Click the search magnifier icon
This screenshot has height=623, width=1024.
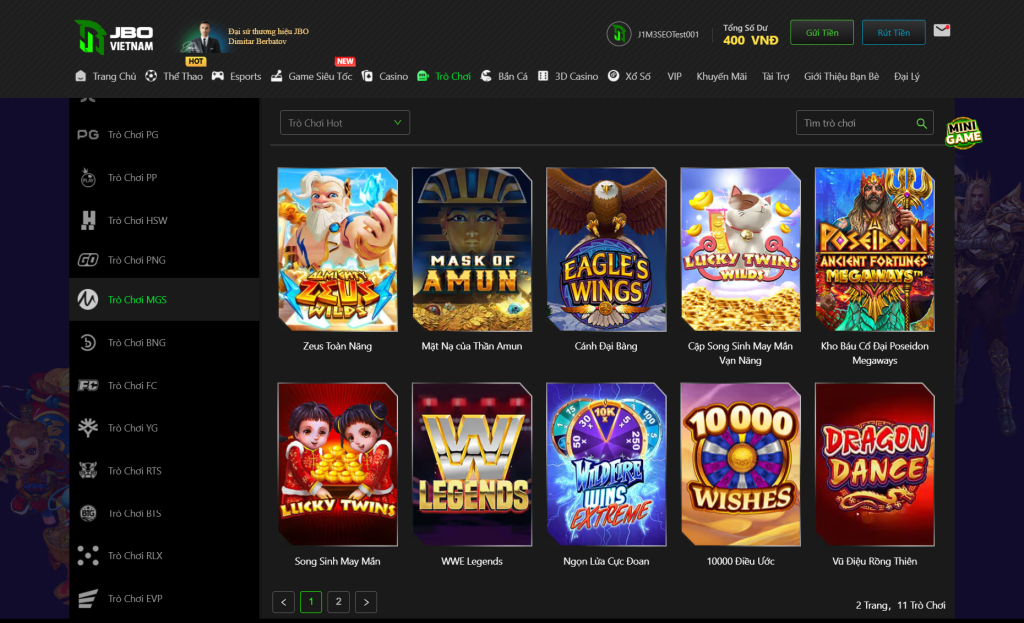coord(921,124)
